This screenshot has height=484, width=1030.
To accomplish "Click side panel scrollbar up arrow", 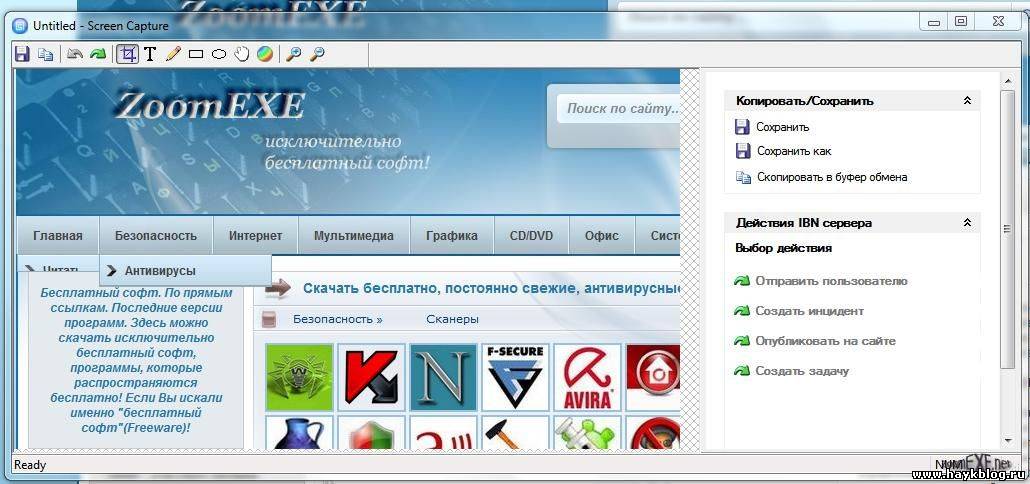I will point(1008,80).
